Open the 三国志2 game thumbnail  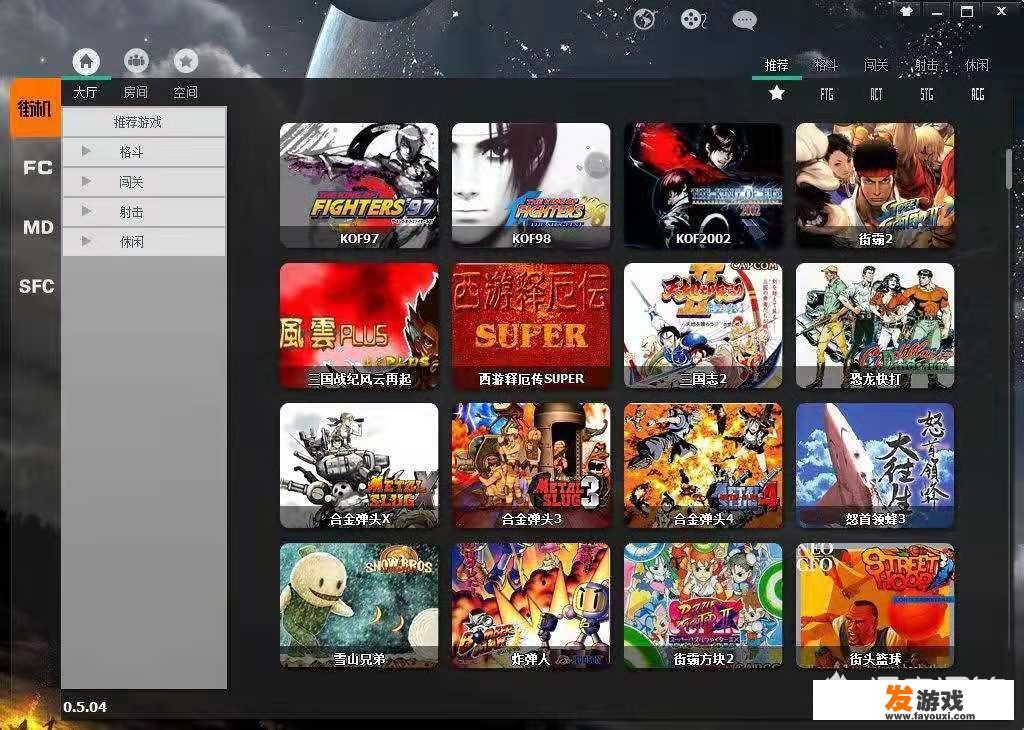tap(703, 326)
